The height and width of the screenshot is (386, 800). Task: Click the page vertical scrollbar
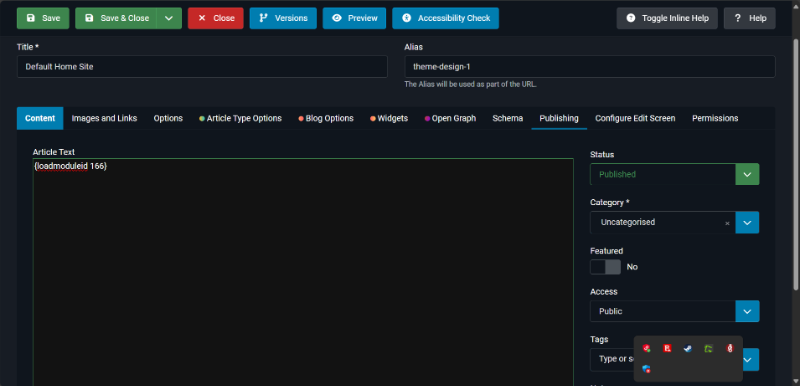(x=796, y=166)
